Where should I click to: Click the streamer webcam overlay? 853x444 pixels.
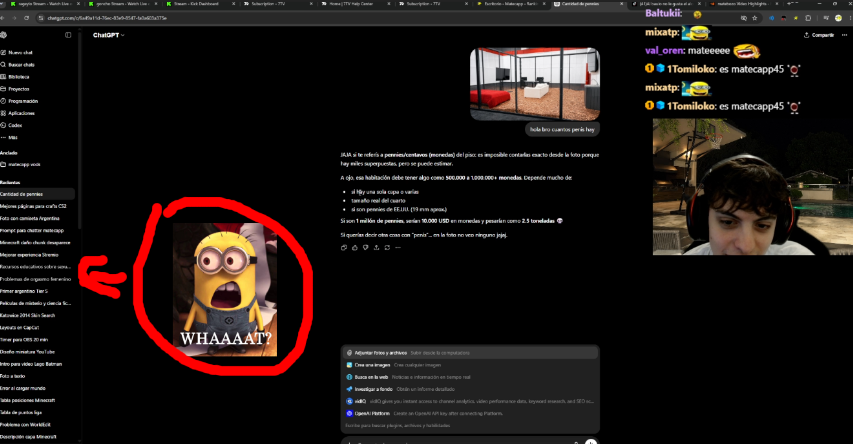click(753, 187)
